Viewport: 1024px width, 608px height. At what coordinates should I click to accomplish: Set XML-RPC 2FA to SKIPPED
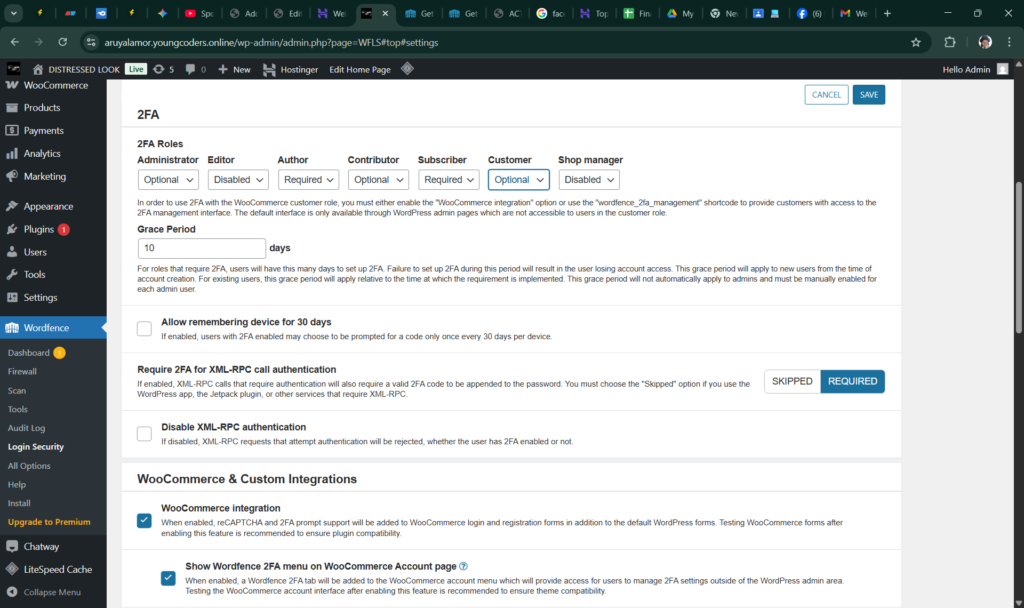792,381
